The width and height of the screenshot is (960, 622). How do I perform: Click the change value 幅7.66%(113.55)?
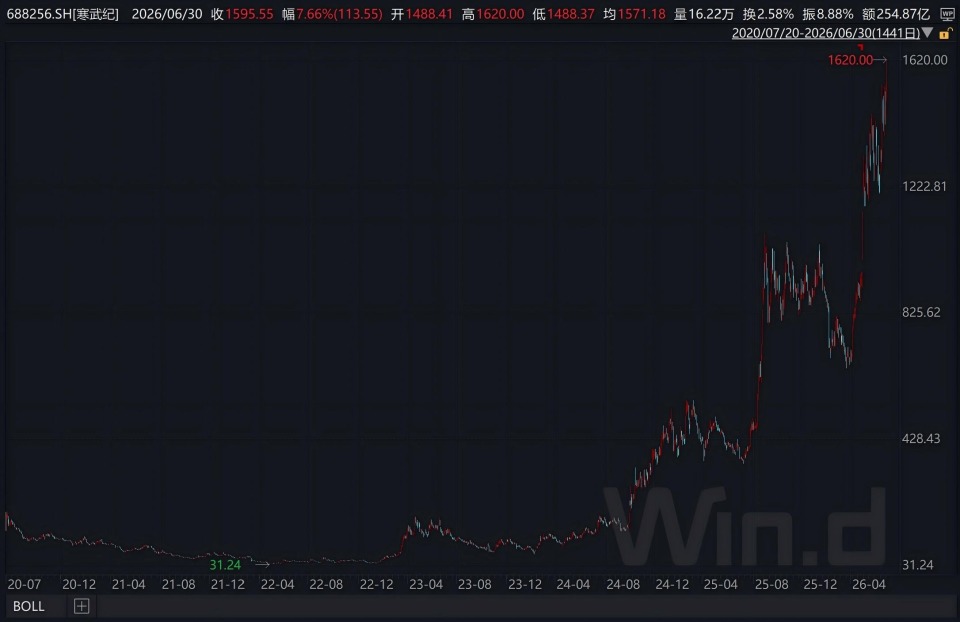point(332,14)
